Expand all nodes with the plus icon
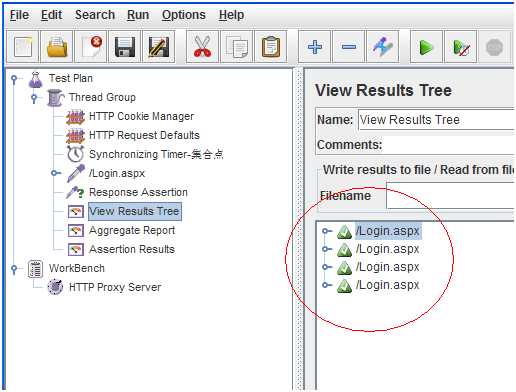 [x=315, y=47]
